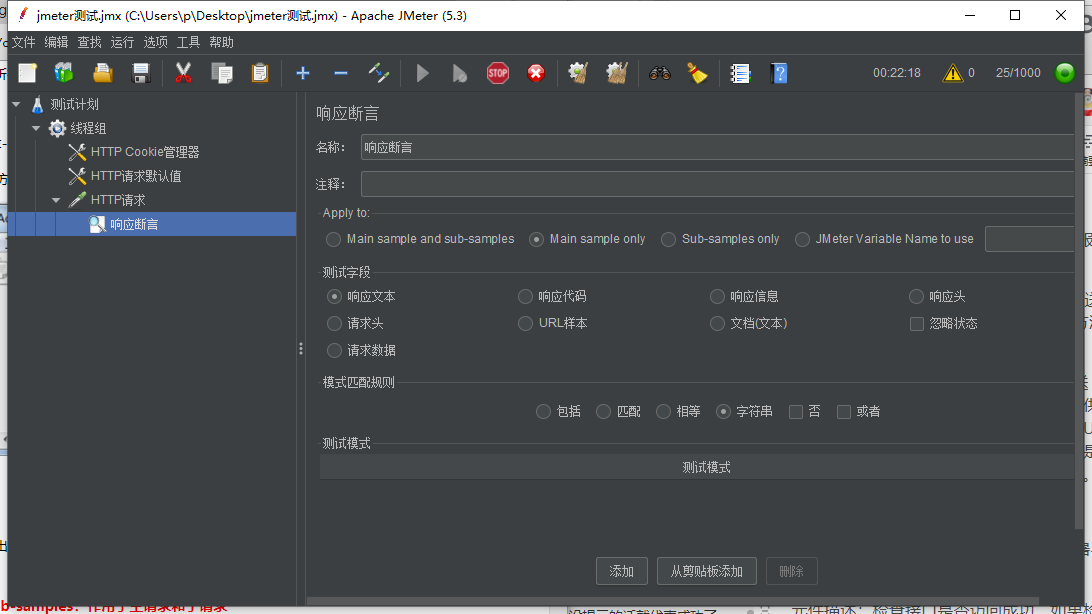The height and width of the screenshot is (614, 1092).
Task: Open the 选项 menu
Action: click(155, 42)
